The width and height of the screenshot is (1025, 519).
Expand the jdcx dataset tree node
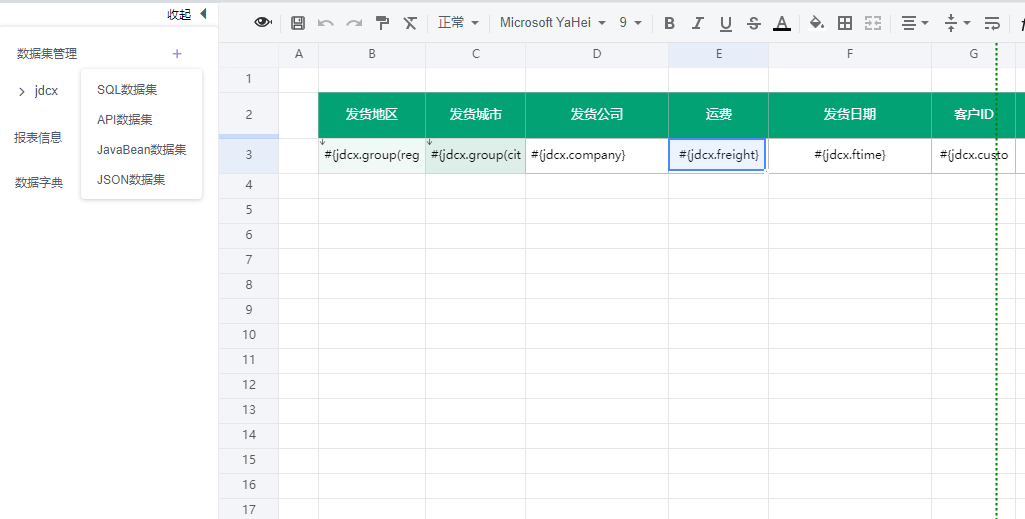(x=22, y=92)
